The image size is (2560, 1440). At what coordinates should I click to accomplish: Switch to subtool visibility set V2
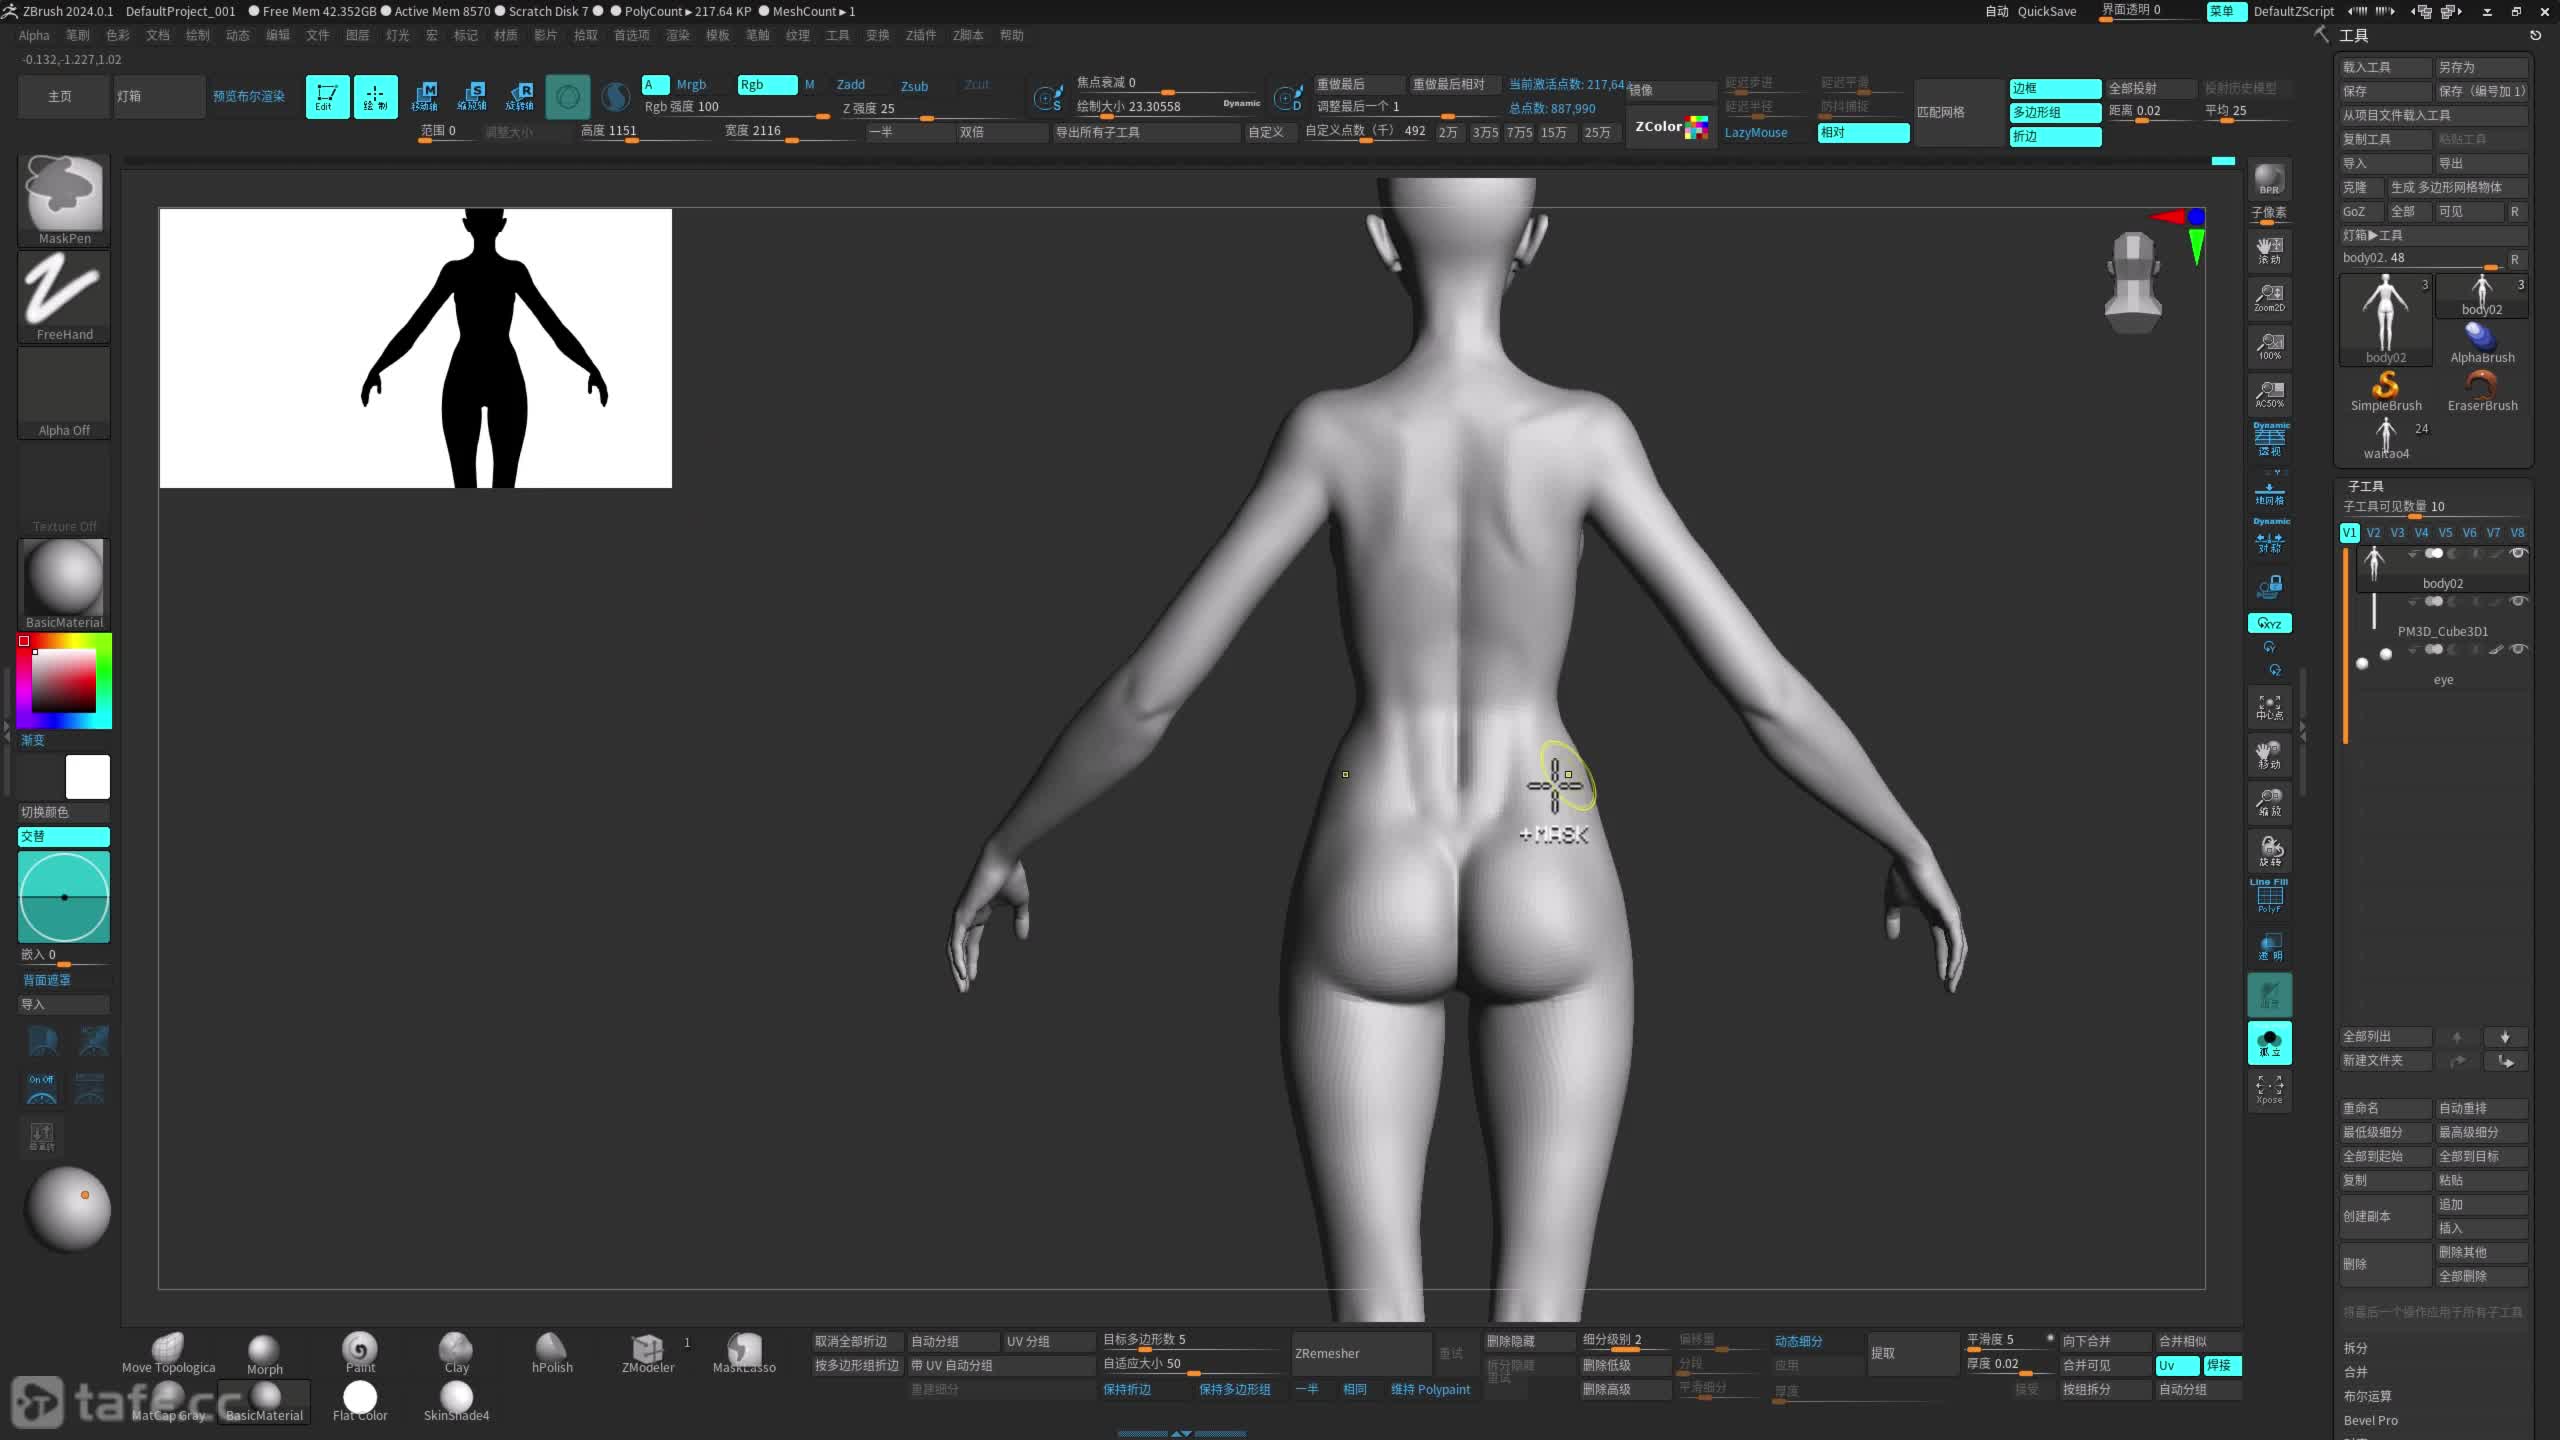pos(2373,533)
